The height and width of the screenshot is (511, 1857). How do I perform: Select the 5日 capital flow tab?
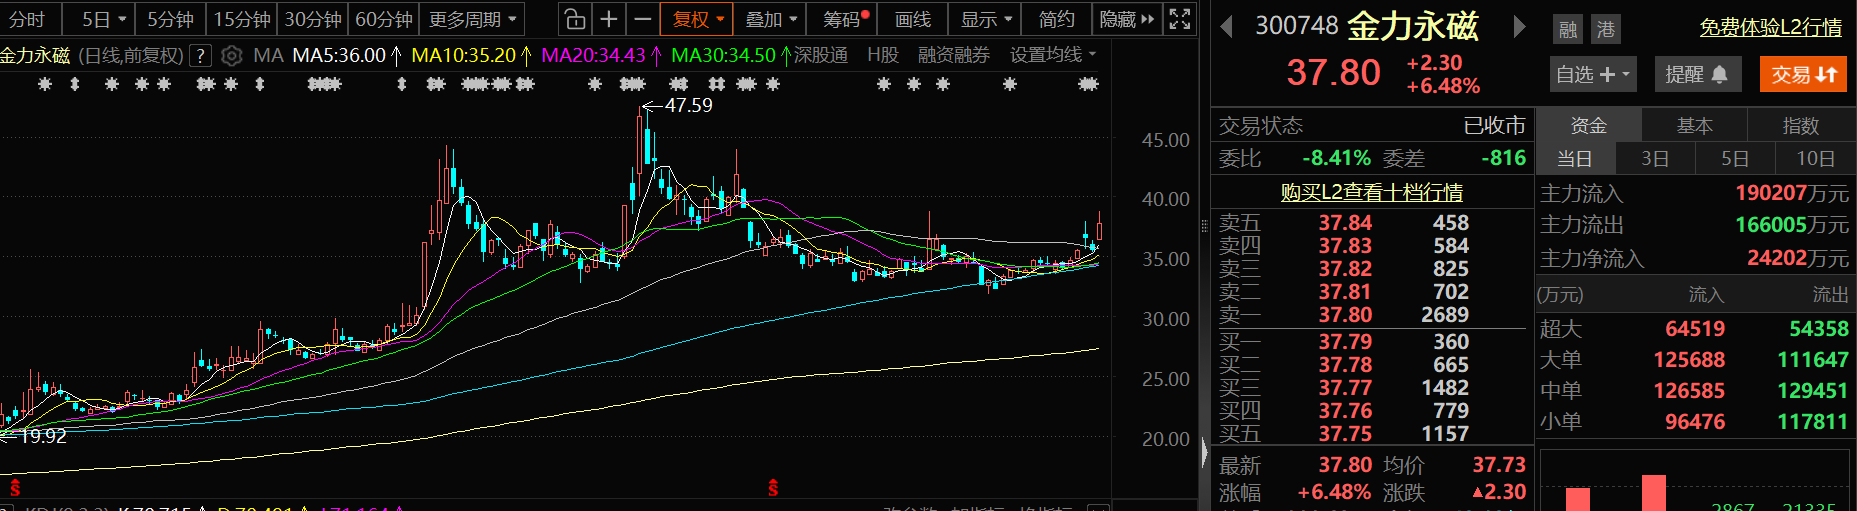tap(1734, 158)
